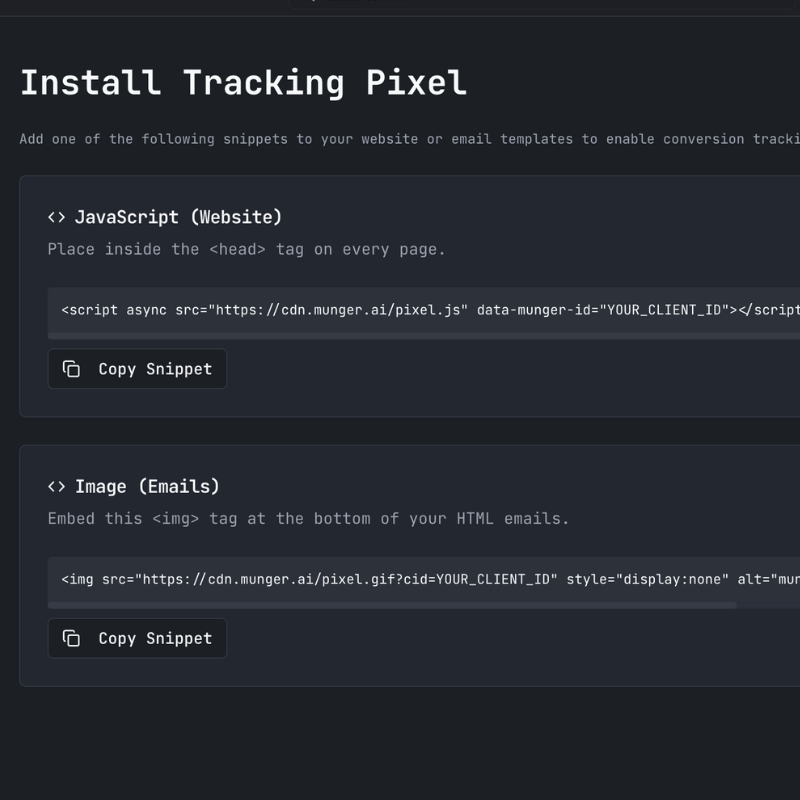Screen dimensions: 800x800
Task: Select the Install Tracking Pixel heading
Action: click(243, 82)
